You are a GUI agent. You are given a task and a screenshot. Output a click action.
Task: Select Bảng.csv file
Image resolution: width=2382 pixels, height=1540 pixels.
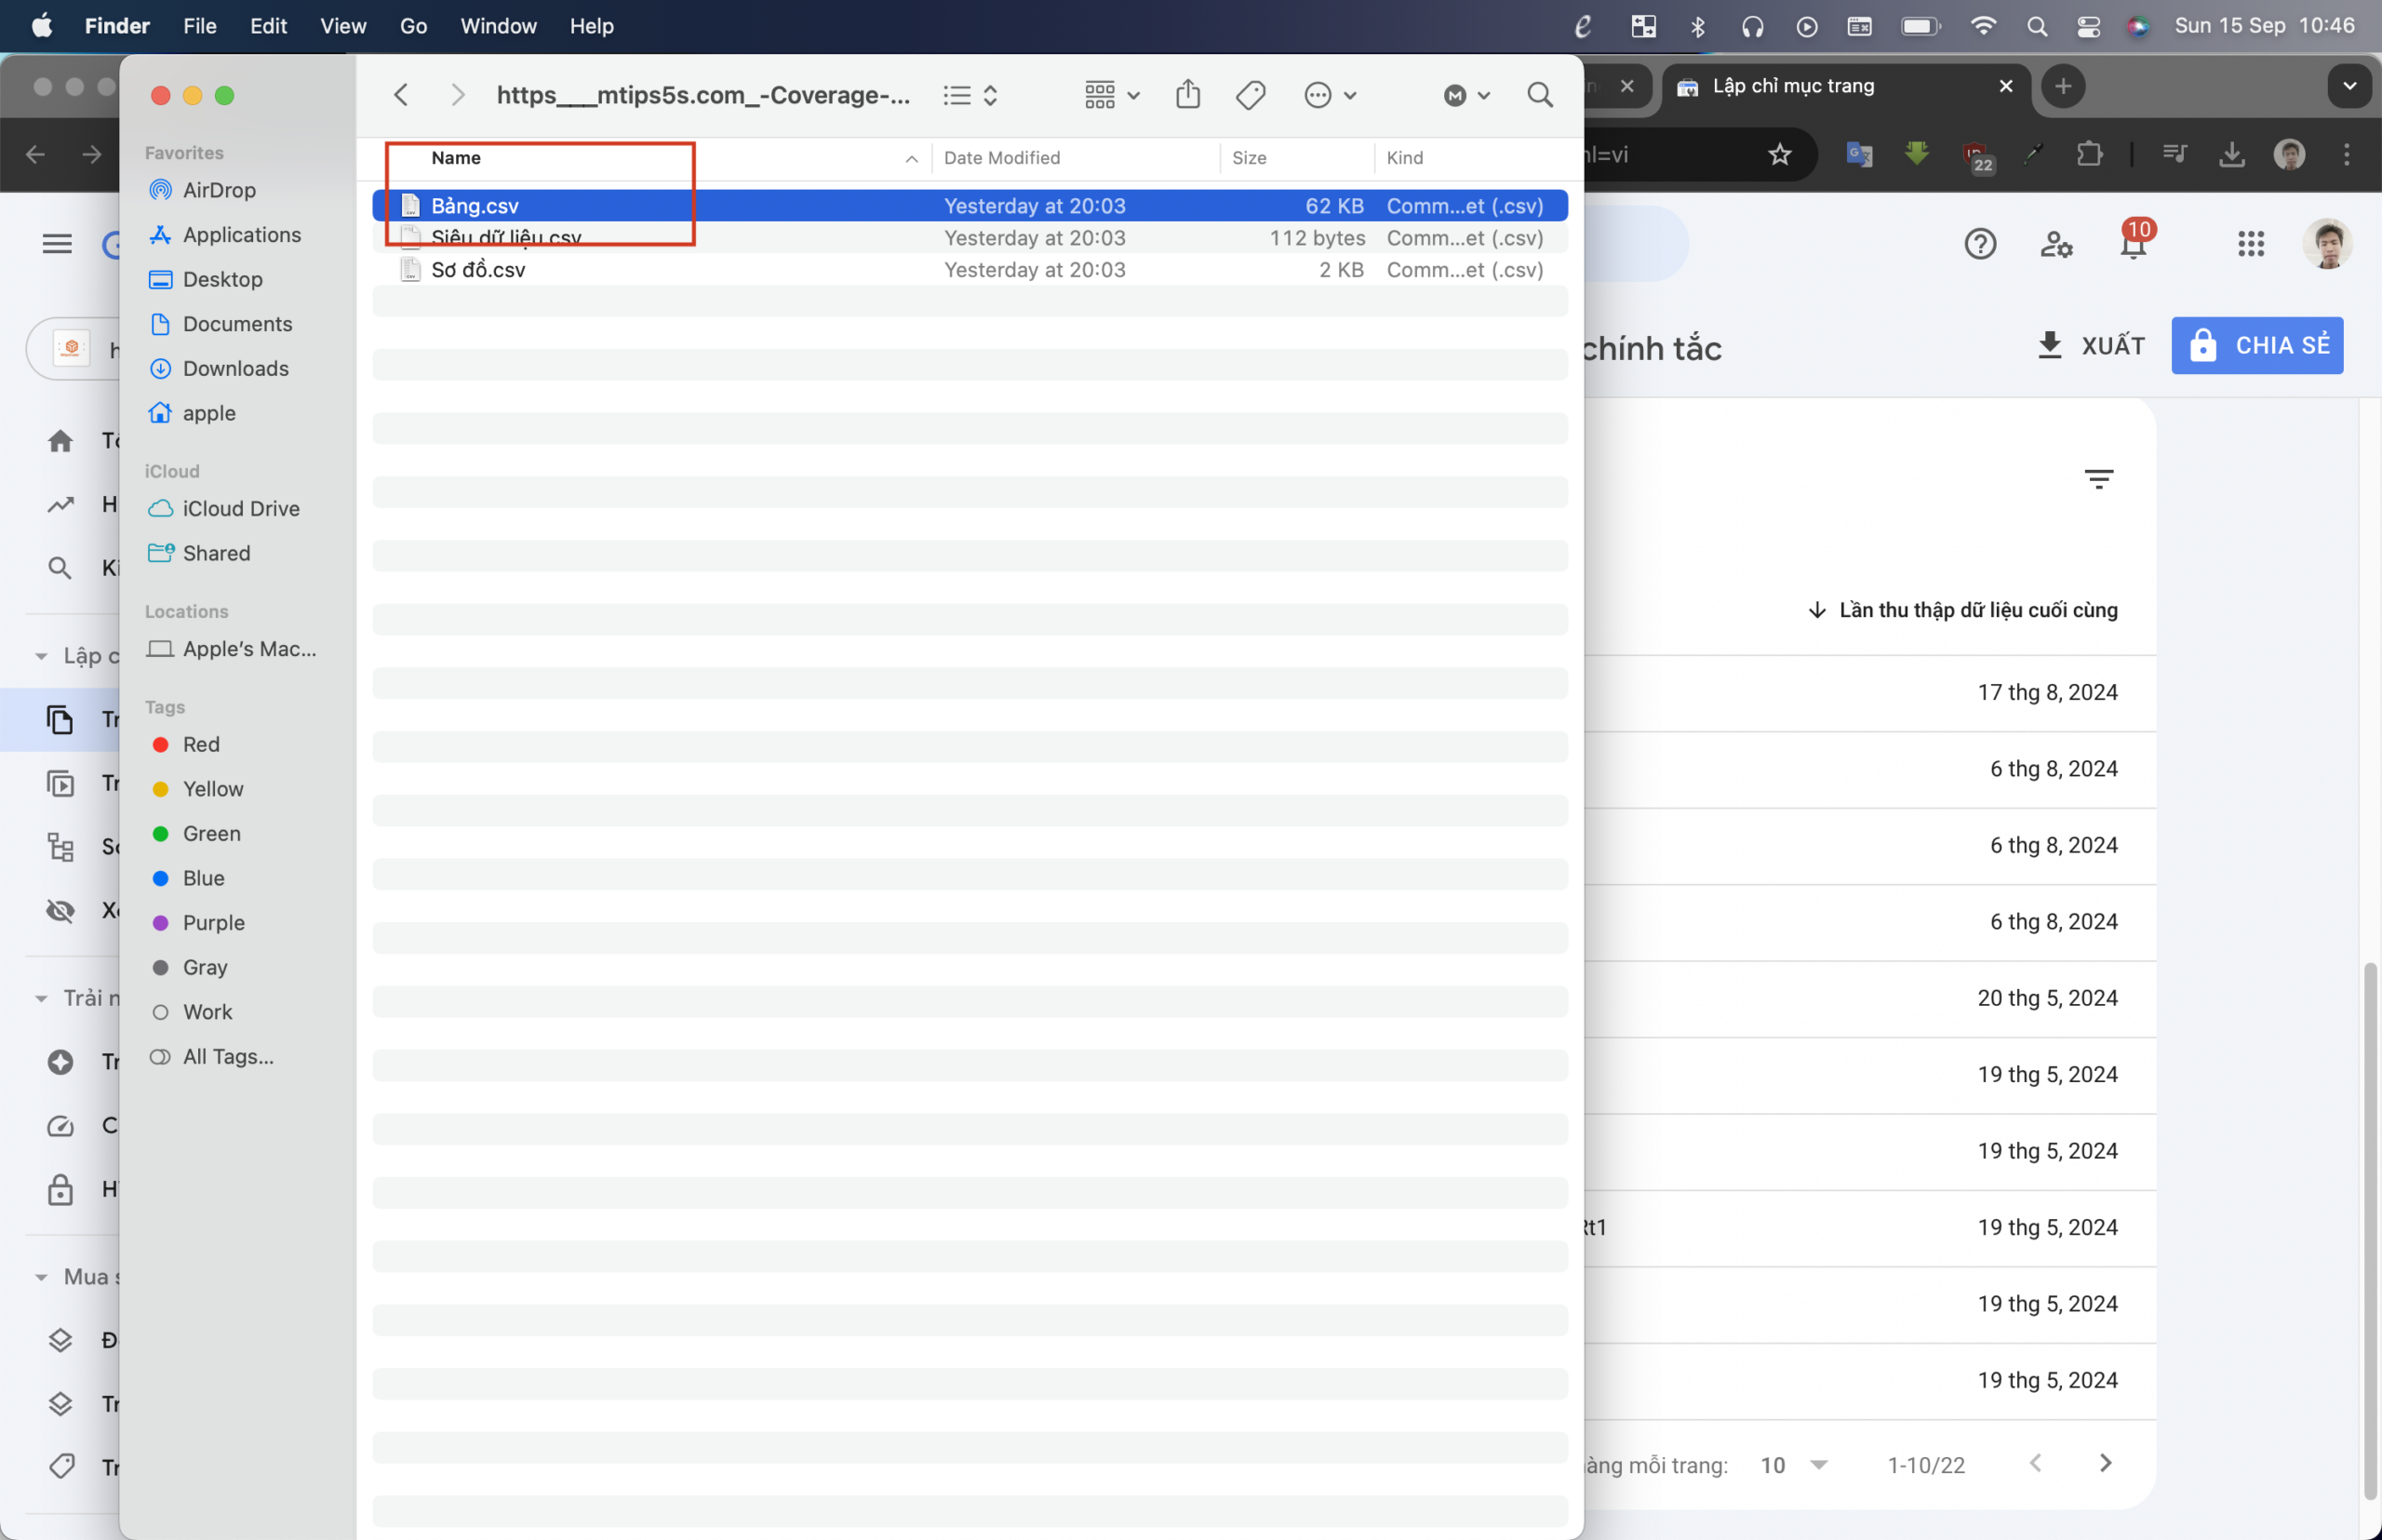pyautogui.click(x=475, y=205)
